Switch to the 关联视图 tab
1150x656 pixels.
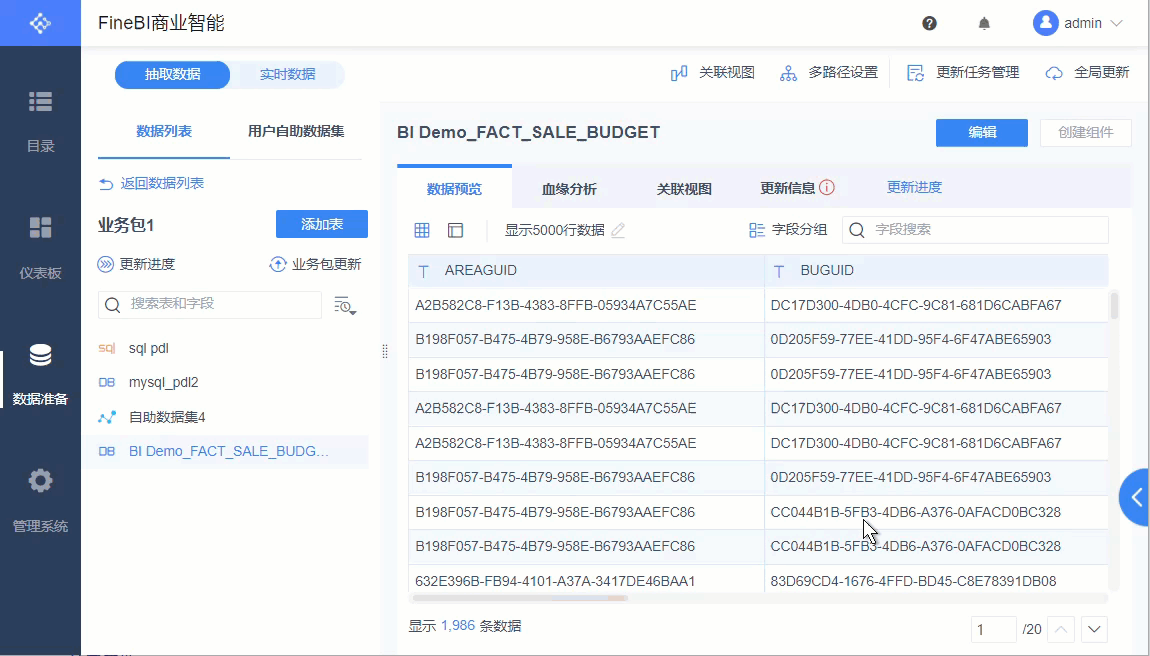(x=684, y=189)
